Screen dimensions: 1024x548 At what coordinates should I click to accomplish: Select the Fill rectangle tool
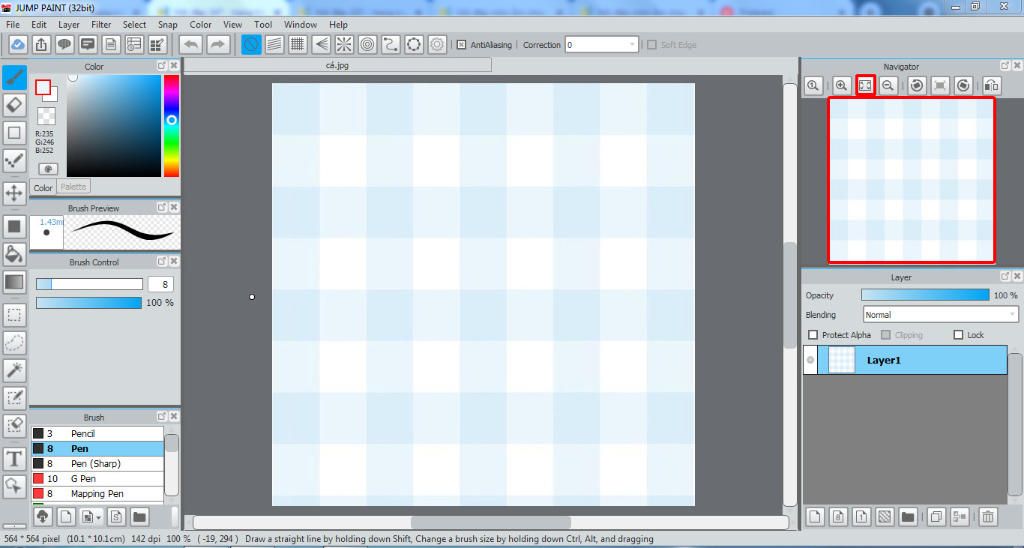tap(14, 227)
